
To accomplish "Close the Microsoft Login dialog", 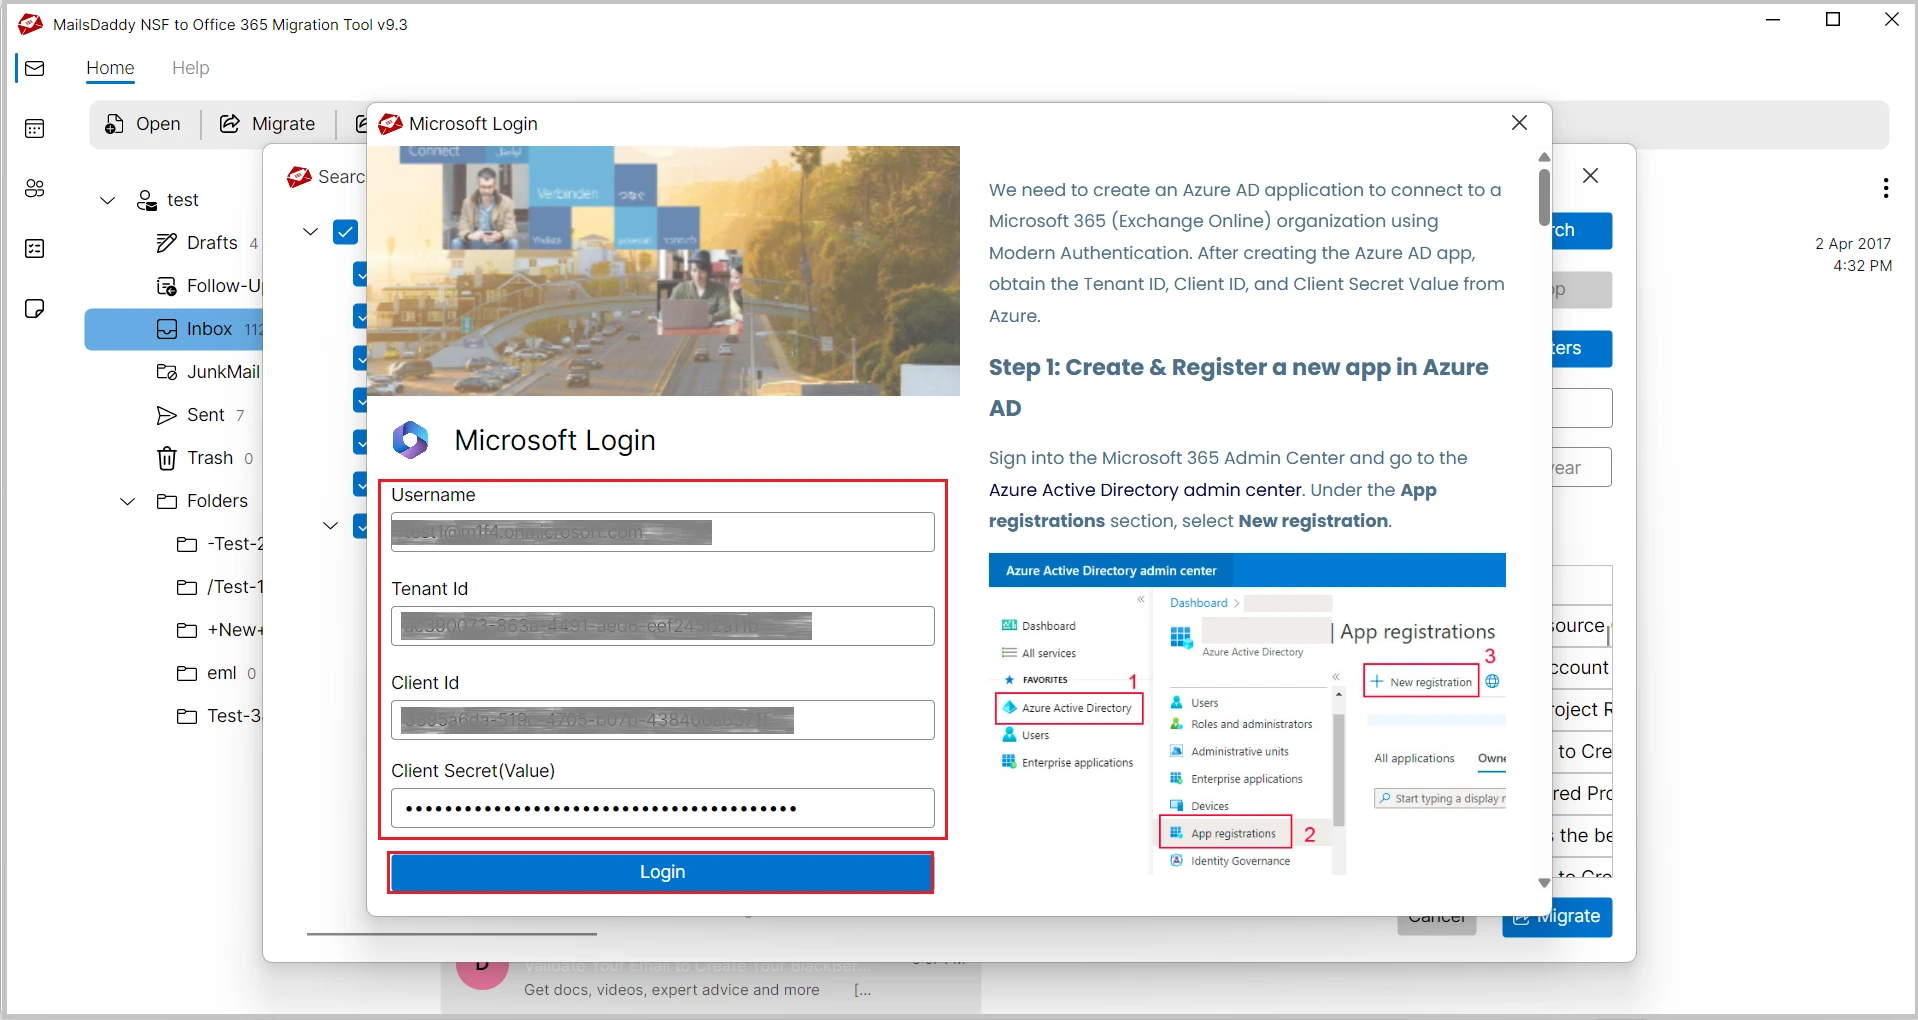I will tap(1519, 123).
